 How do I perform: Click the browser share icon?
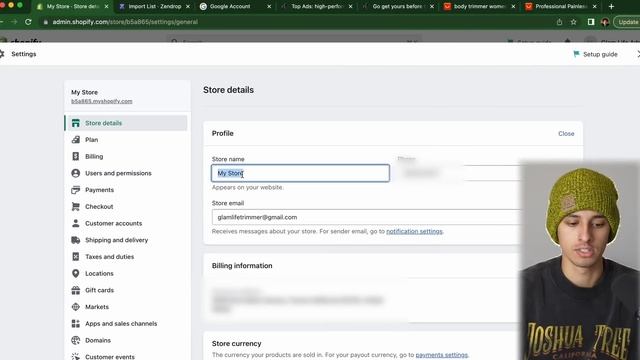click(559, 22)
